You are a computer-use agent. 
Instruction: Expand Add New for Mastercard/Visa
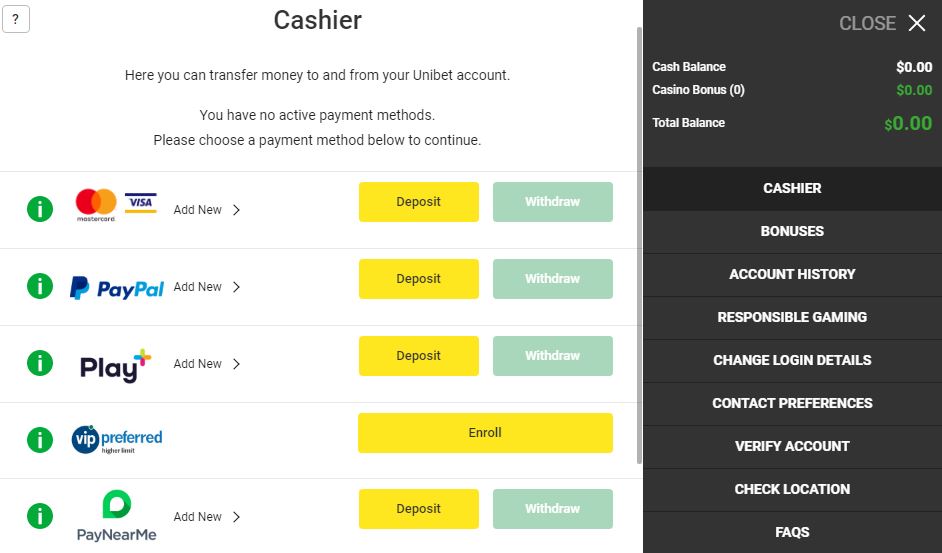(x=207, y=210)
